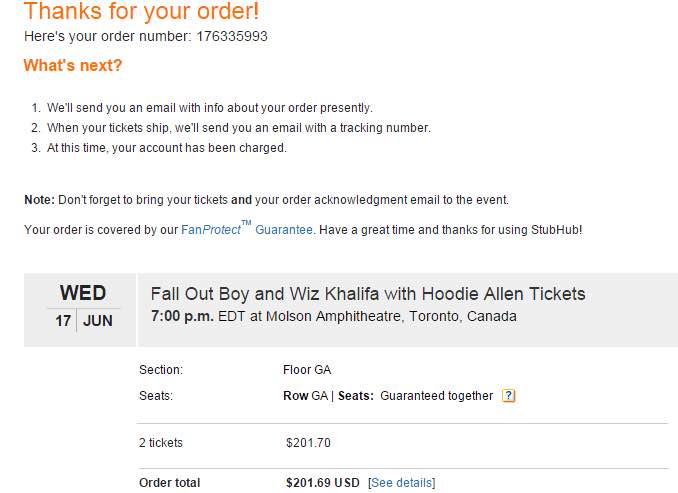Click the day number 17 in date box
This screenshot has height=493, width=678.
63,322
